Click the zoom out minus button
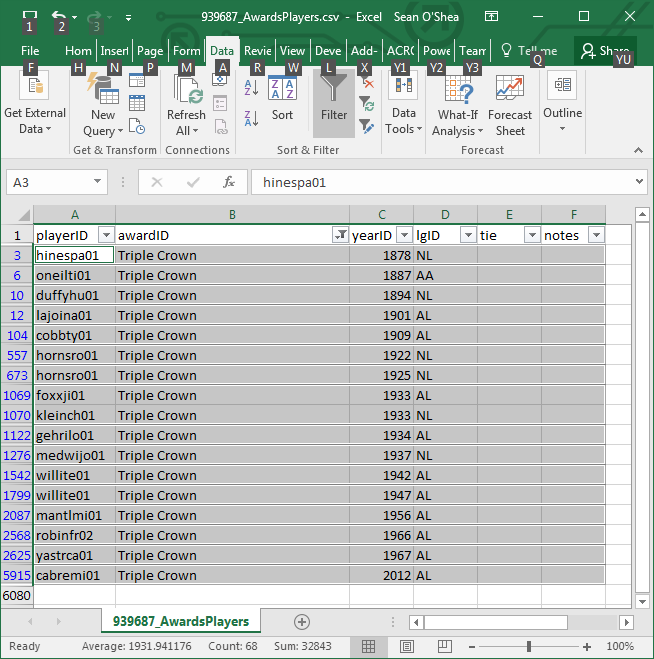This screenshot has width=654, height=659. 472,646
